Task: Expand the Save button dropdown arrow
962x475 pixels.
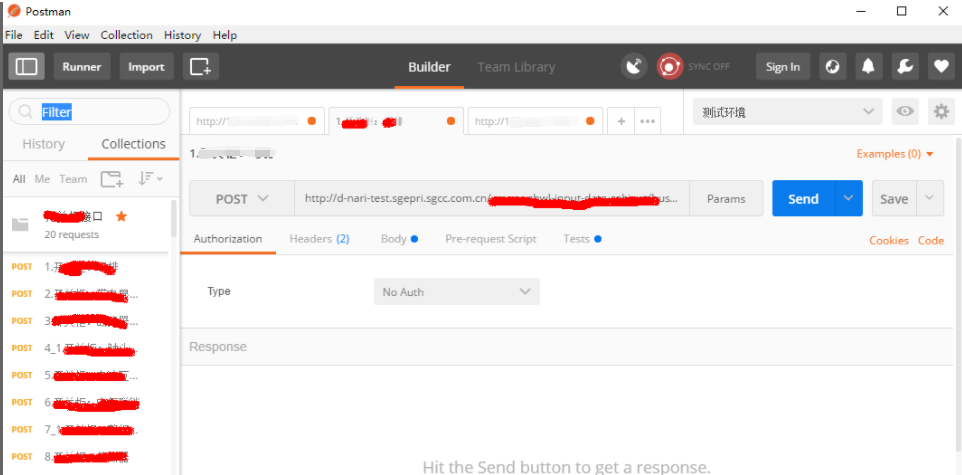Action: click(929, 198)
